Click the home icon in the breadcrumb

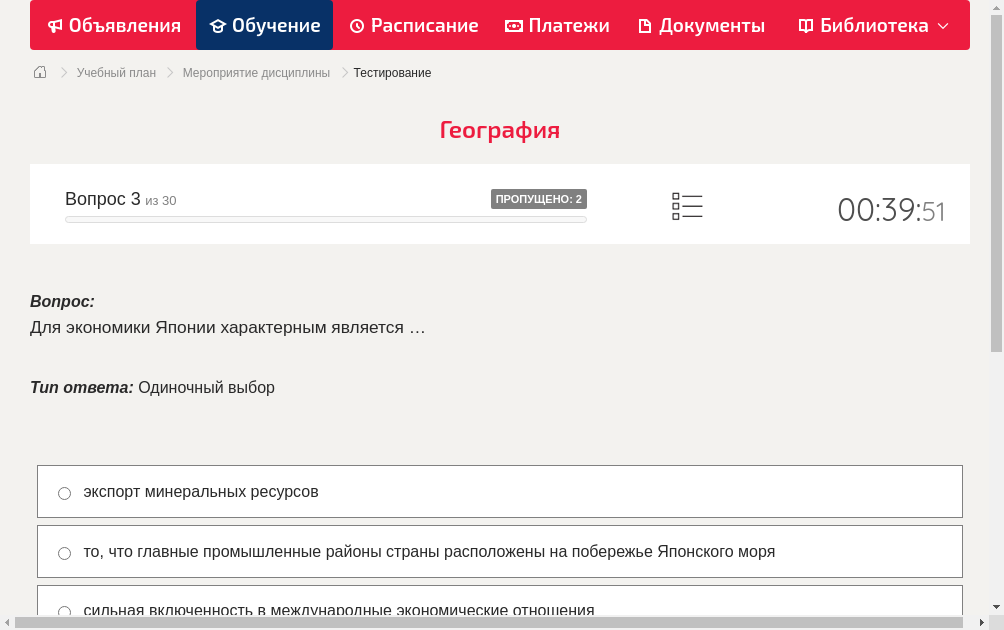pyautogui.click(x=39, y=72)
